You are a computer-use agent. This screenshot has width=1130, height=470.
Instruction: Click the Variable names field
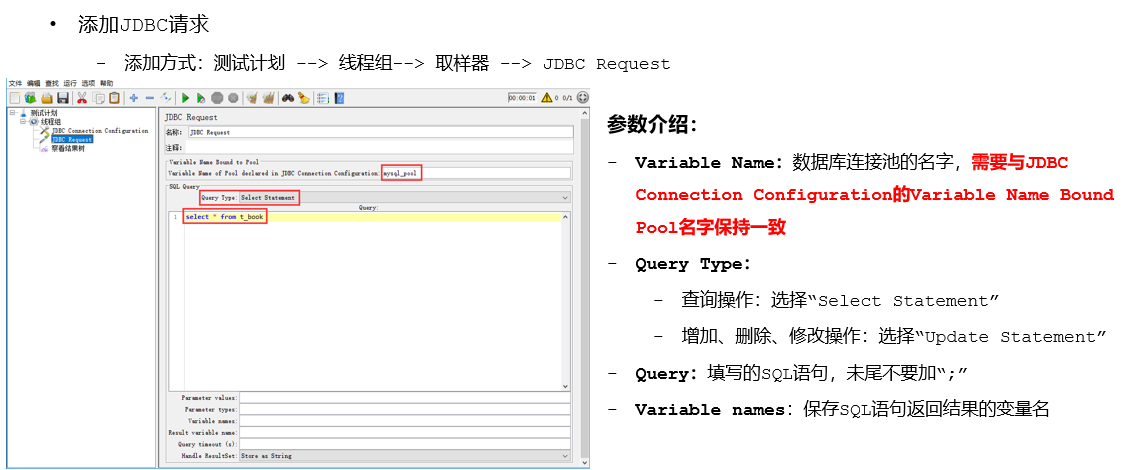(404, 420)
